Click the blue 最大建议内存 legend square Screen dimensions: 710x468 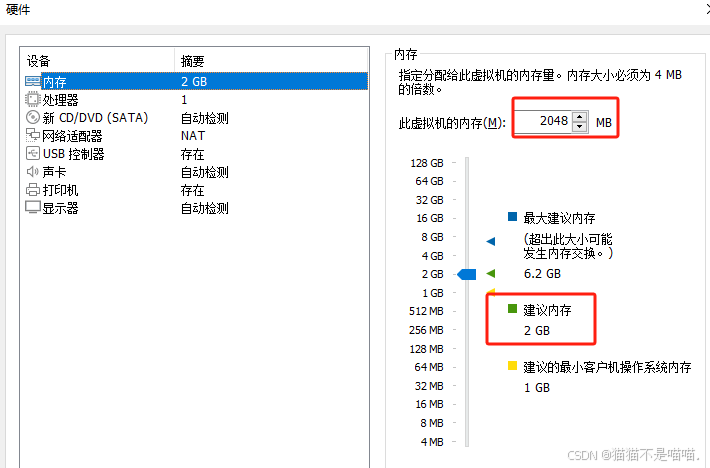[x=512, y=217]
